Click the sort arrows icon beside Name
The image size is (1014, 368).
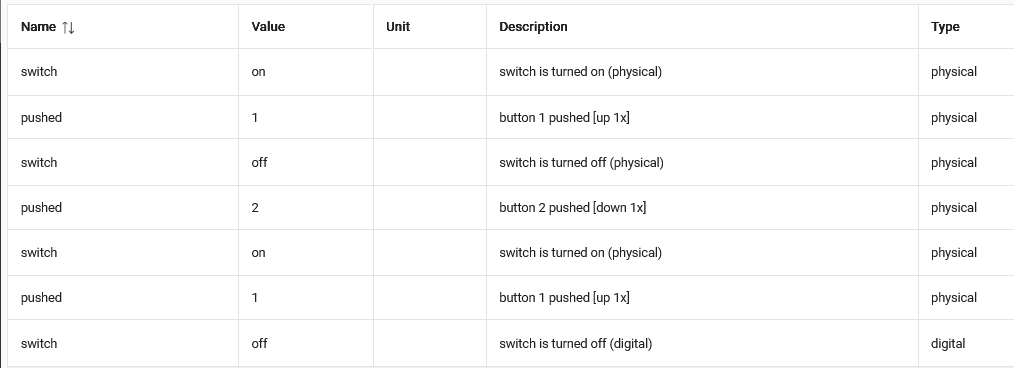click(68, 27)
